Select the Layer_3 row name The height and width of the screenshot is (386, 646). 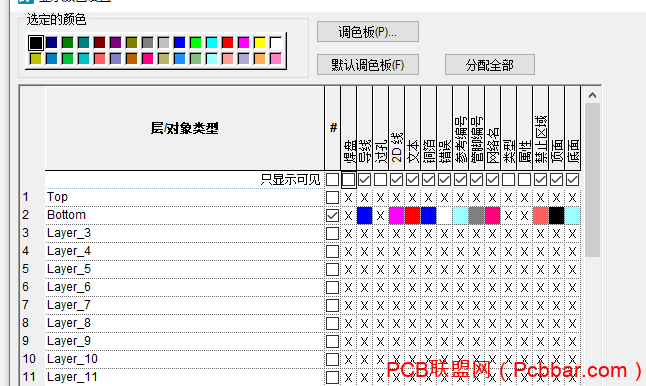click(x=69, y=233)
